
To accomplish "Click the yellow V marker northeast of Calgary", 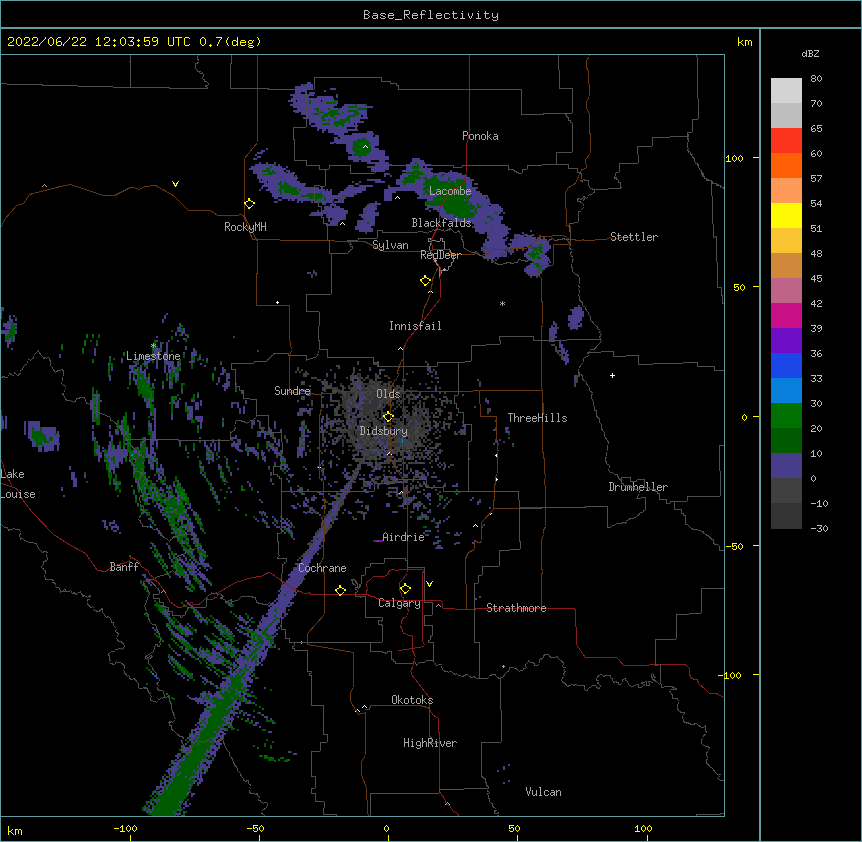I will tap(429, 584).
